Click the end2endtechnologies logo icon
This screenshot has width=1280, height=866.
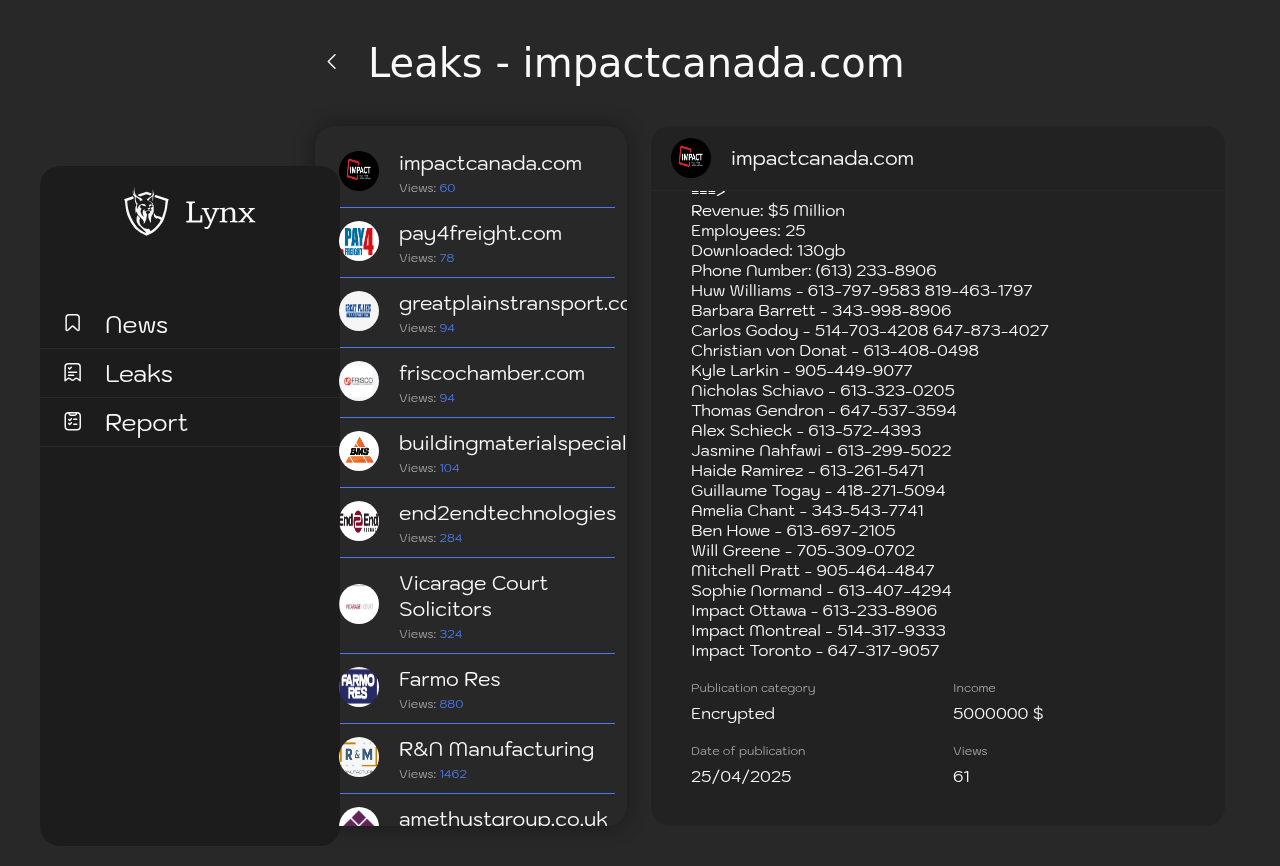click(359, 521)
